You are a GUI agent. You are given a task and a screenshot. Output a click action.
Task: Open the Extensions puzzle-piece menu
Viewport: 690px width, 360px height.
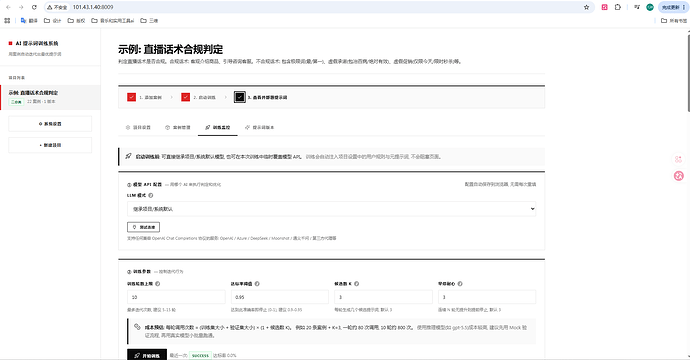[x=618, y=7]
